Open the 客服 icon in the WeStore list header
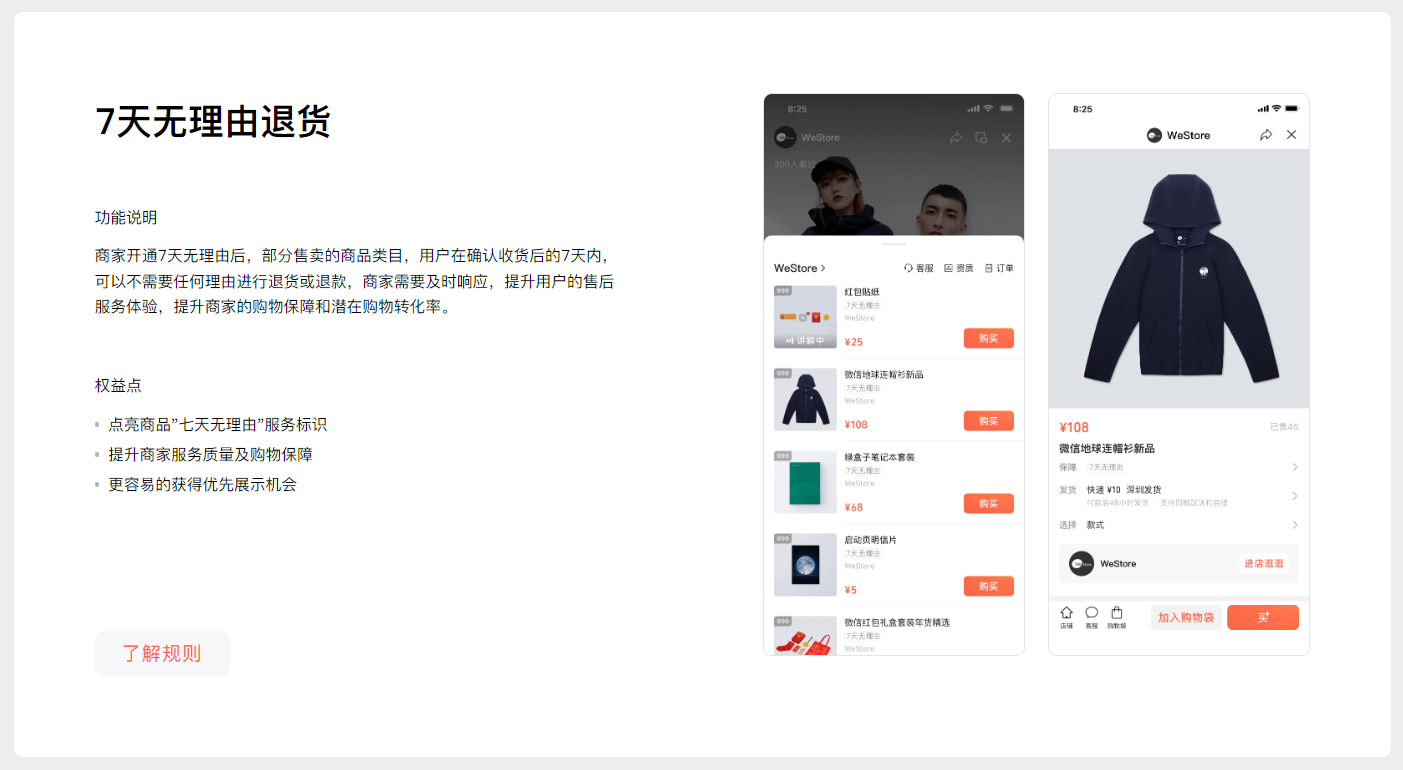 tap(918, 268)
